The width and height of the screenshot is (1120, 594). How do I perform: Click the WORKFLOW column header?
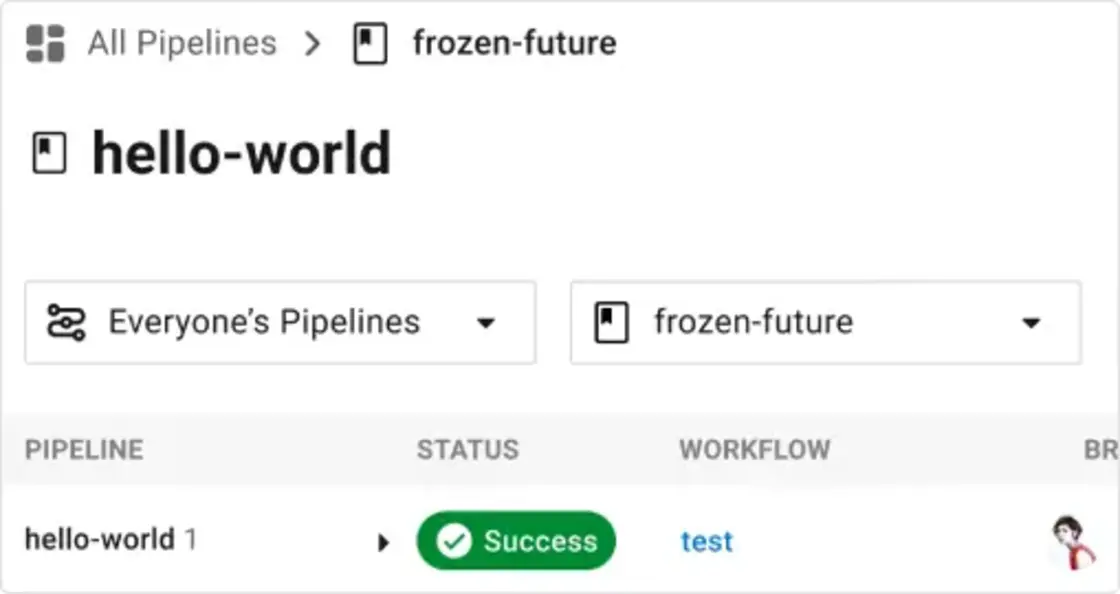pyautogui.click(x=754, y=450)
